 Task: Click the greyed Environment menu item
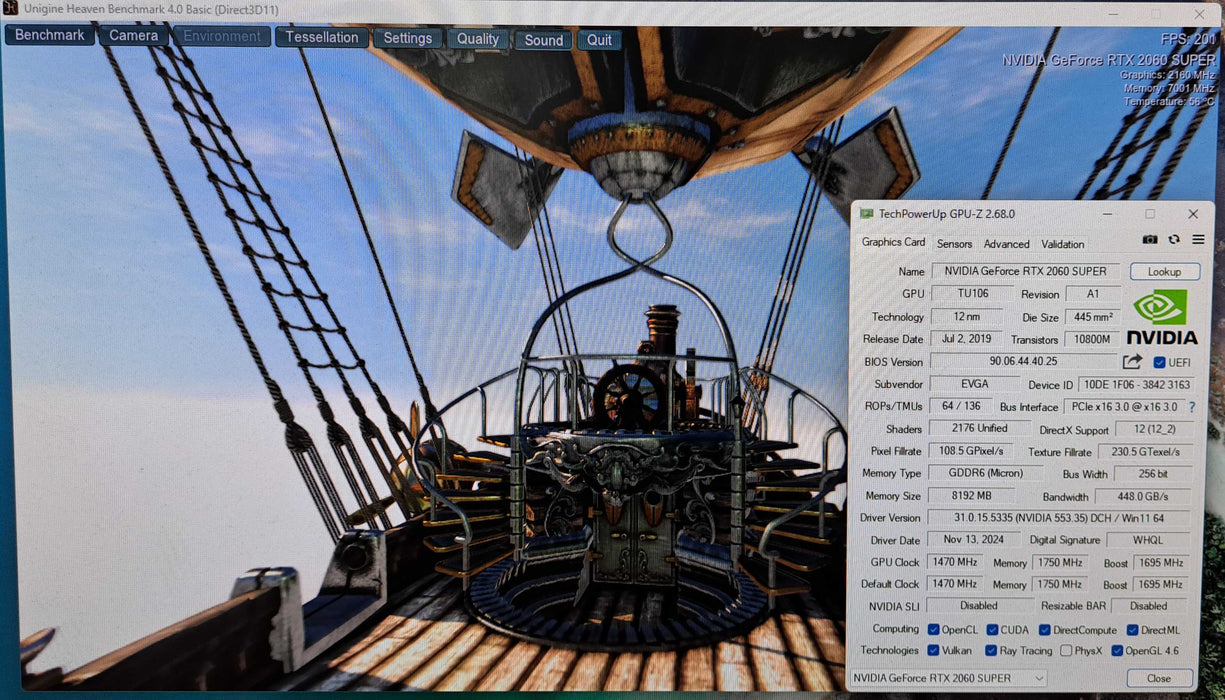[x=222, y=36]
